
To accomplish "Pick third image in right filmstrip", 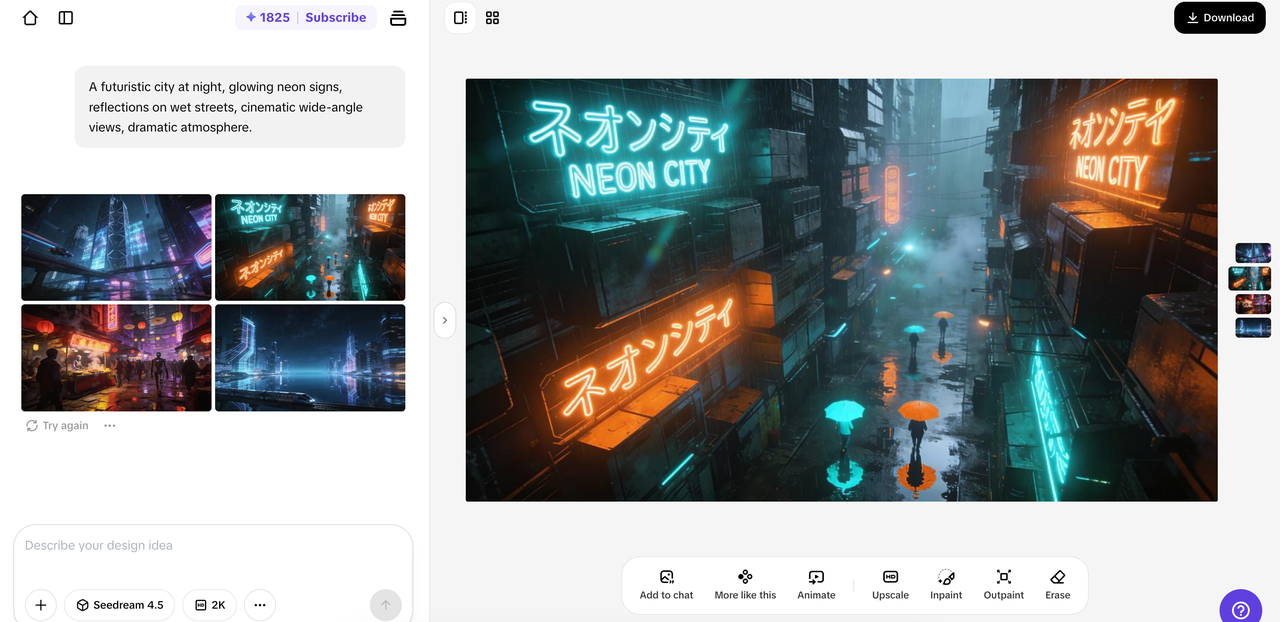I will pos(1253,304).
